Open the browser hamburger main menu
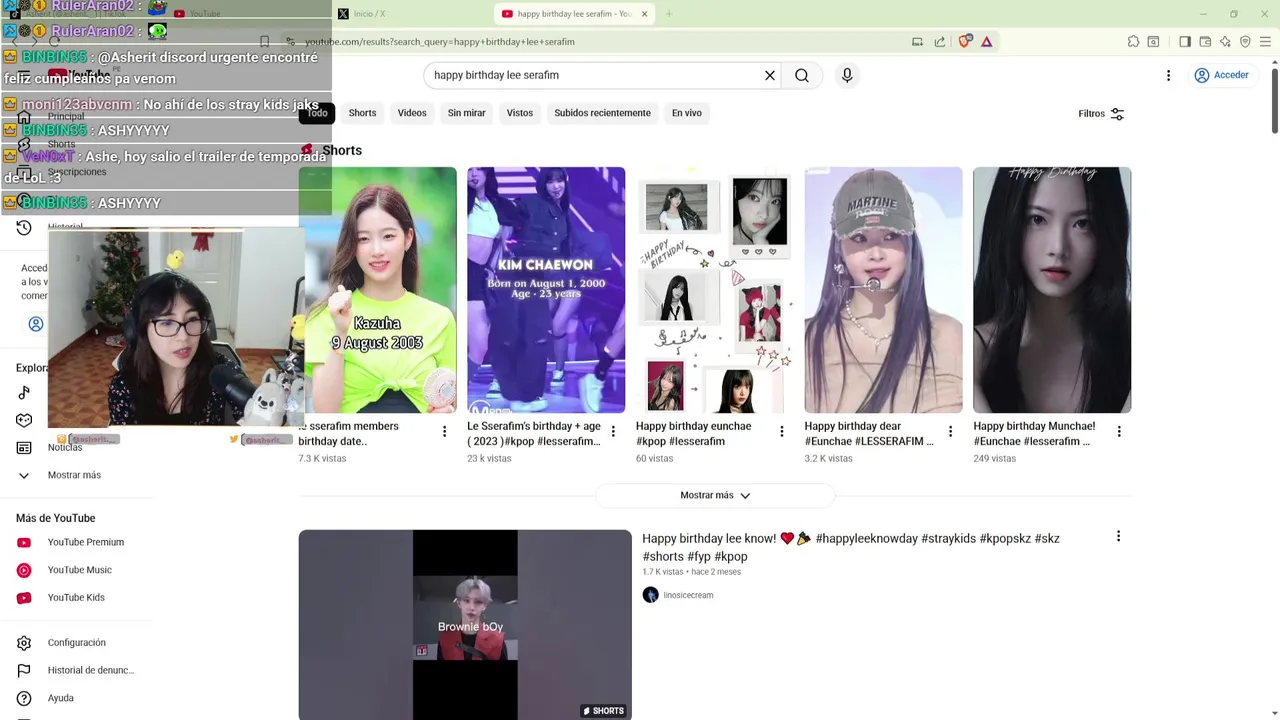This screenshot has height=720, width=1280. click(1266, 42)
